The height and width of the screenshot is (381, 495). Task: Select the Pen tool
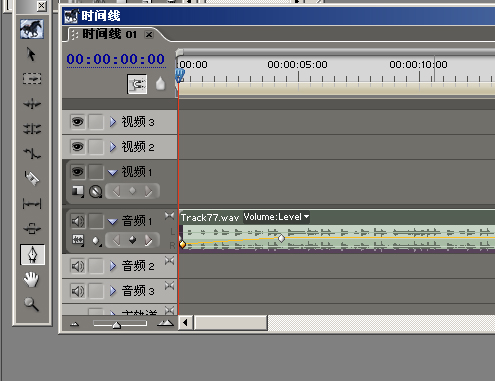click(x=32, y=255)
